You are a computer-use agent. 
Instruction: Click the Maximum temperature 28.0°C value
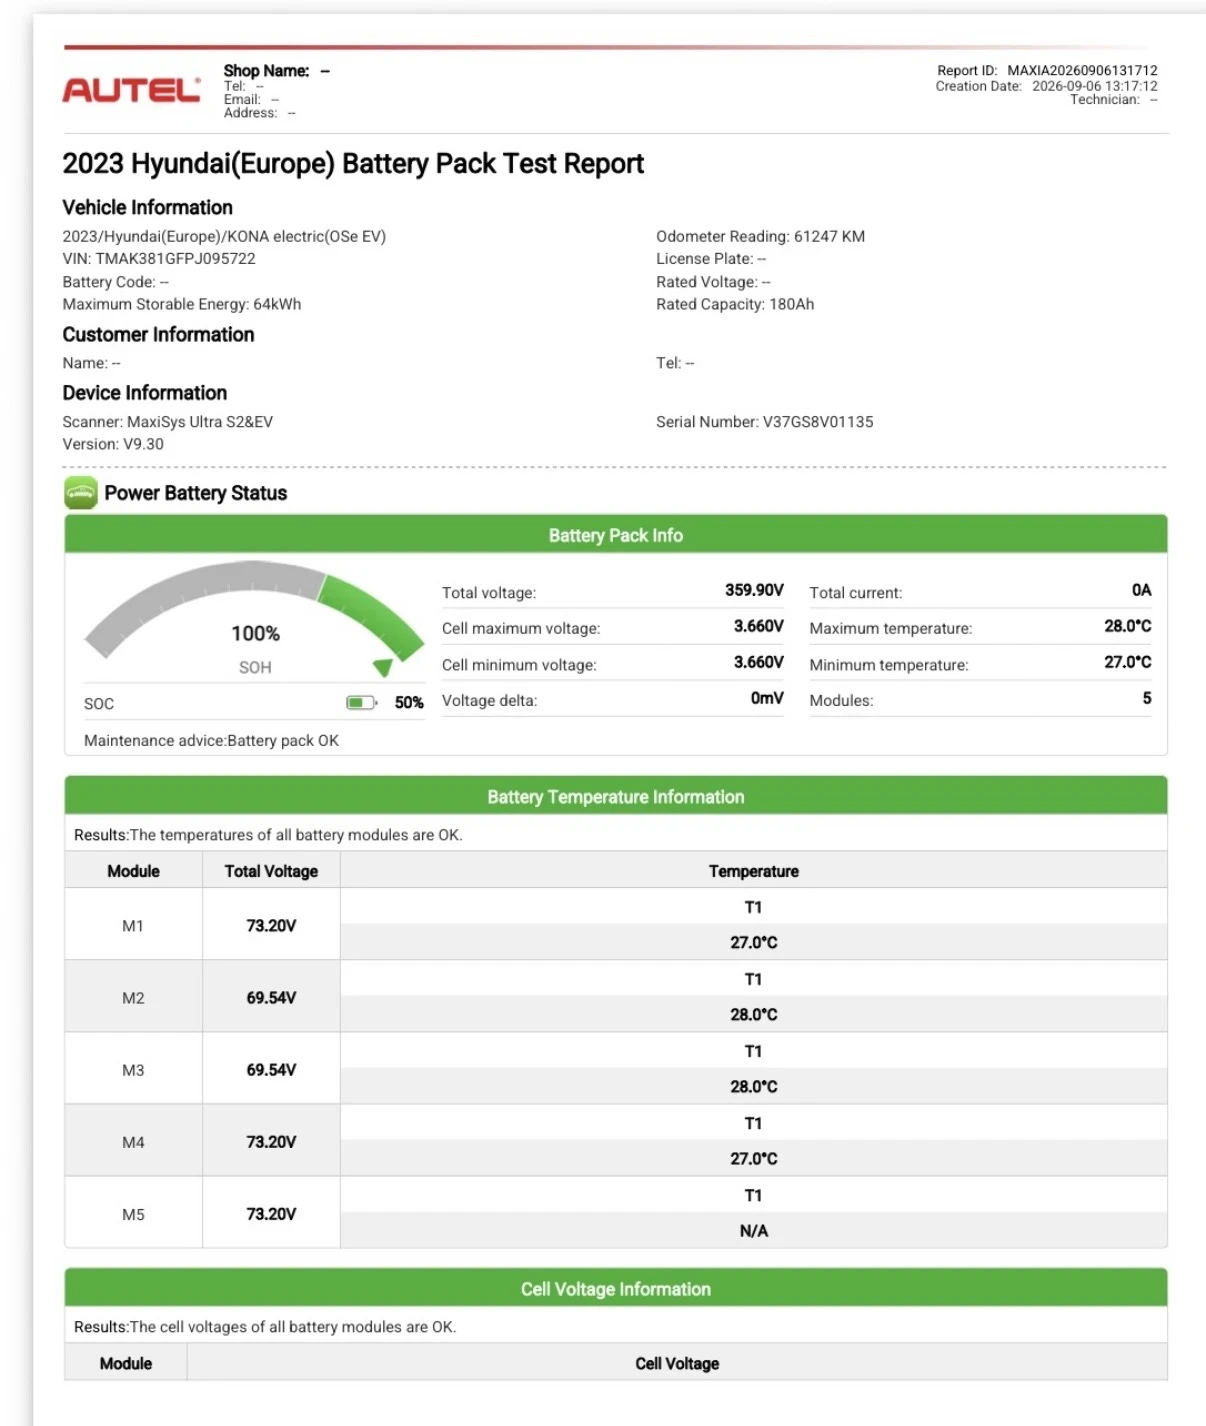click(x=1127, y=626)
